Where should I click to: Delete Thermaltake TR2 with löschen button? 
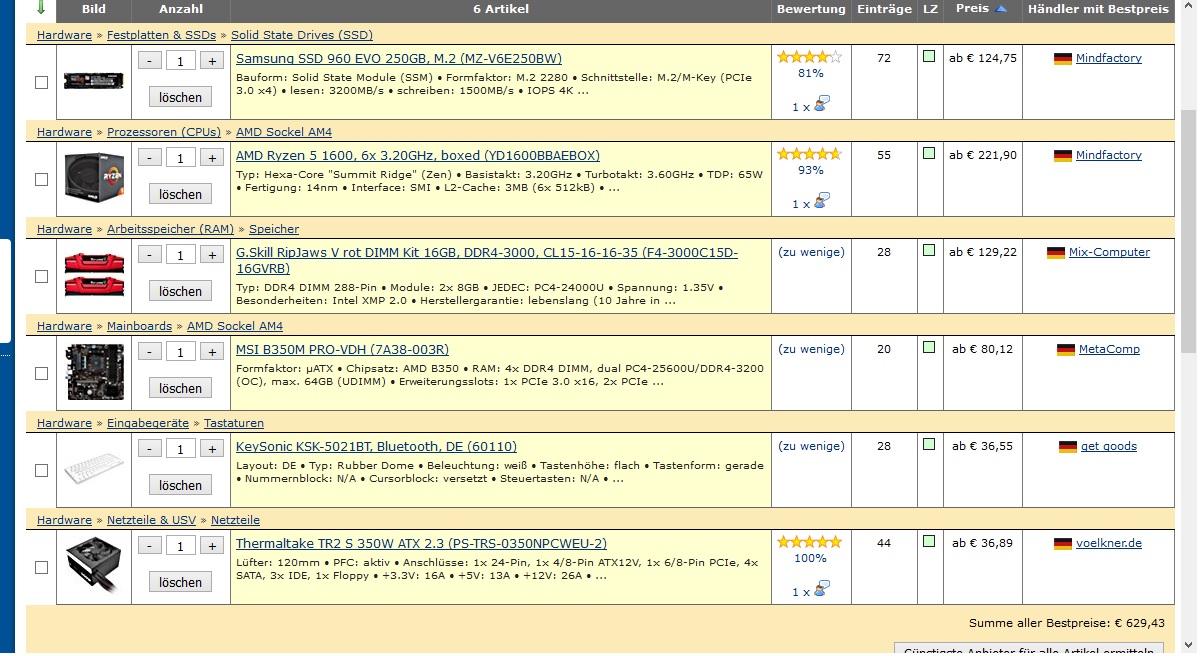pyautogui.click(x=180, y=582)
